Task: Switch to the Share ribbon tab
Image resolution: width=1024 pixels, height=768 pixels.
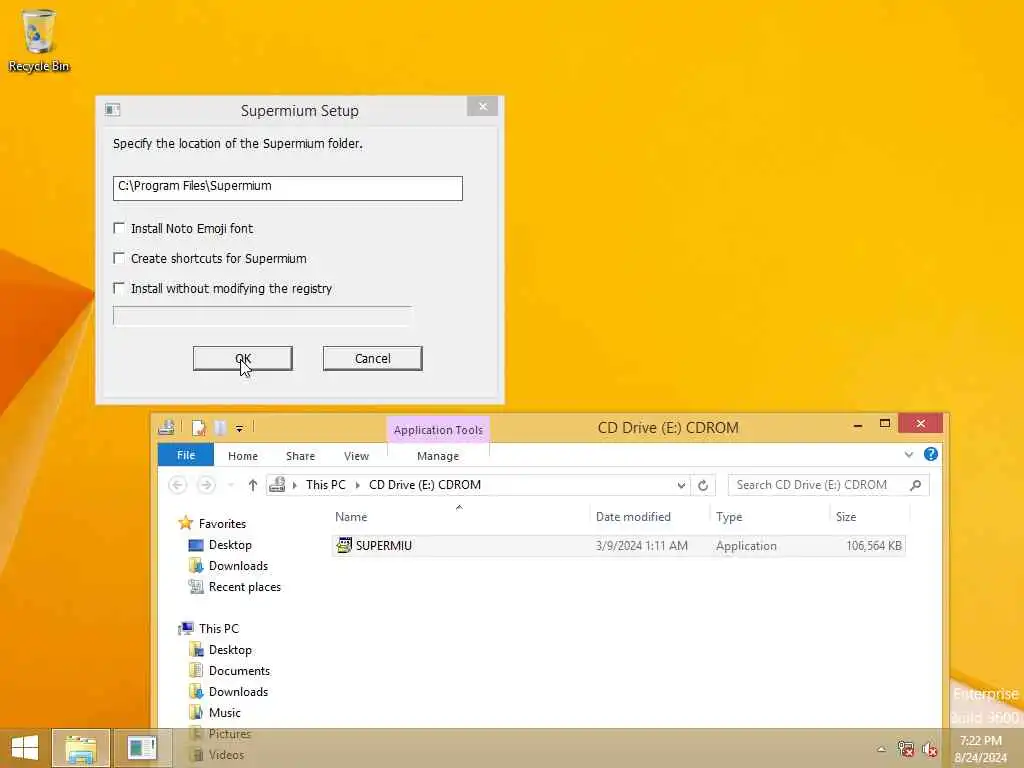Action: (x=300, y=456)
